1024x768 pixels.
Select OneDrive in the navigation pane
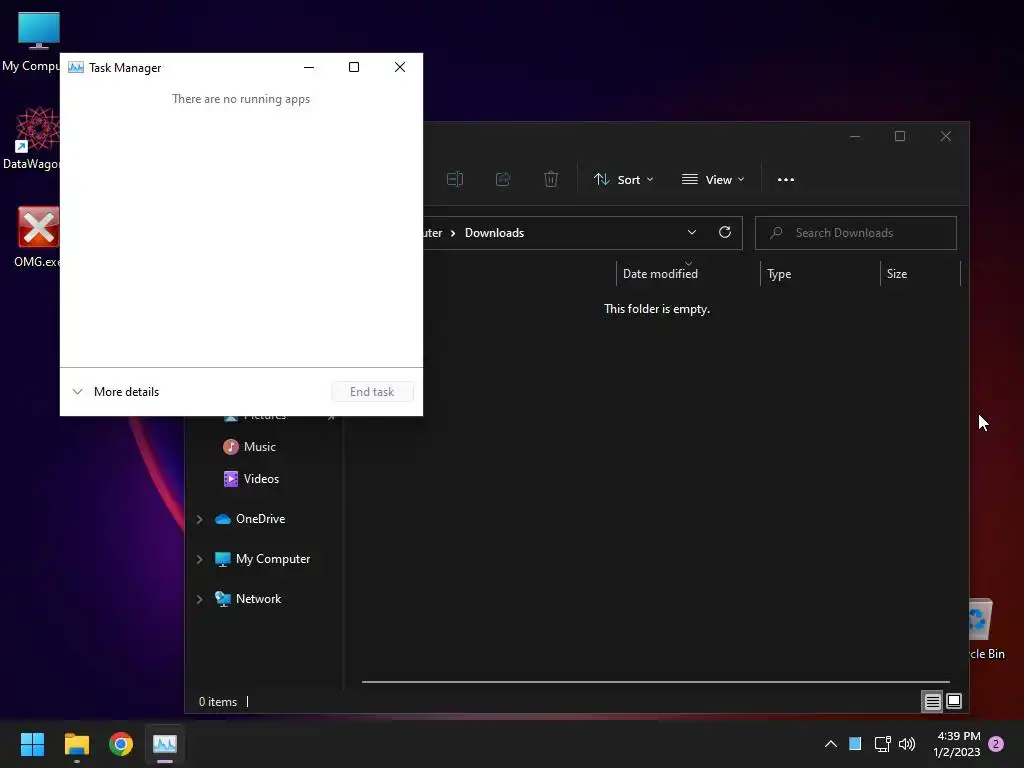point(260,519)
